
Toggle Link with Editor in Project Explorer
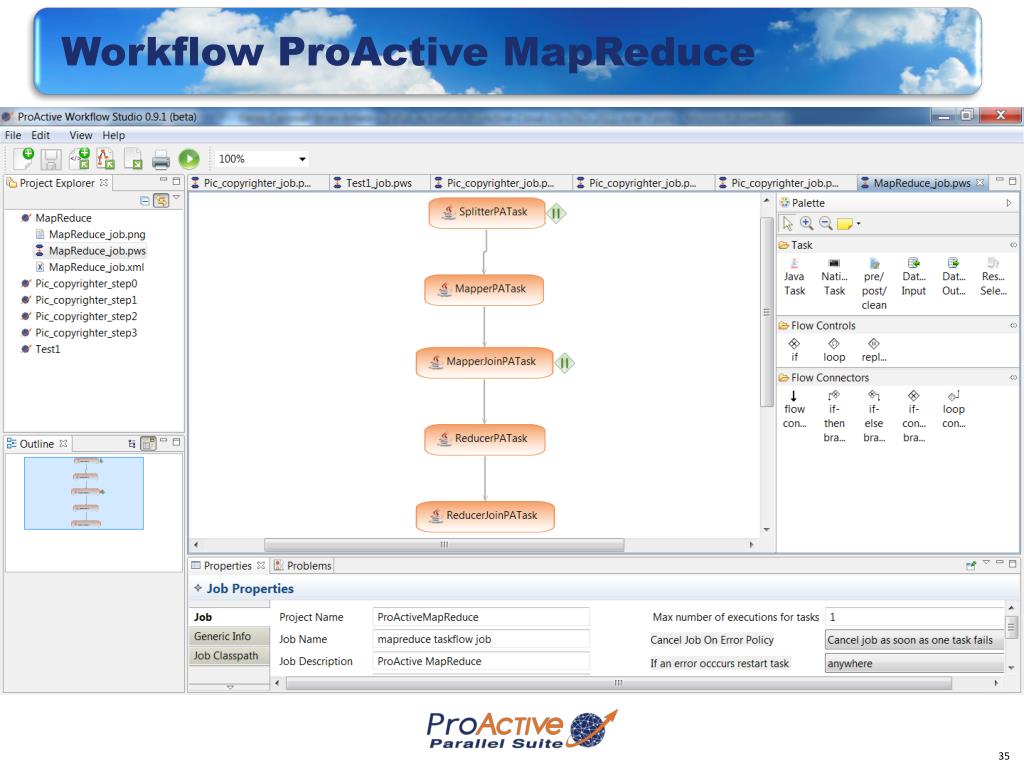[161, 200]
